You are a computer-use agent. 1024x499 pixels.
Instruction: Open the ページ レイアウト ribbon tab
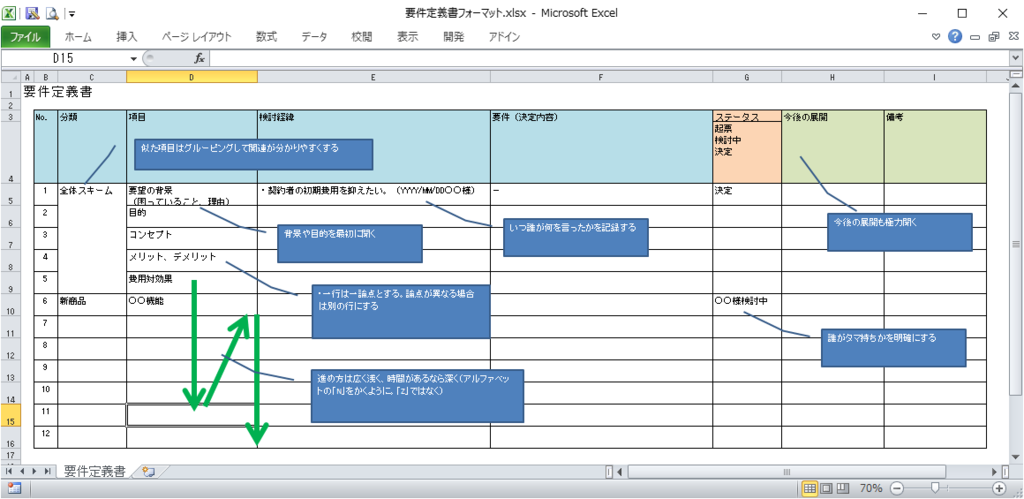coord(197,37)
